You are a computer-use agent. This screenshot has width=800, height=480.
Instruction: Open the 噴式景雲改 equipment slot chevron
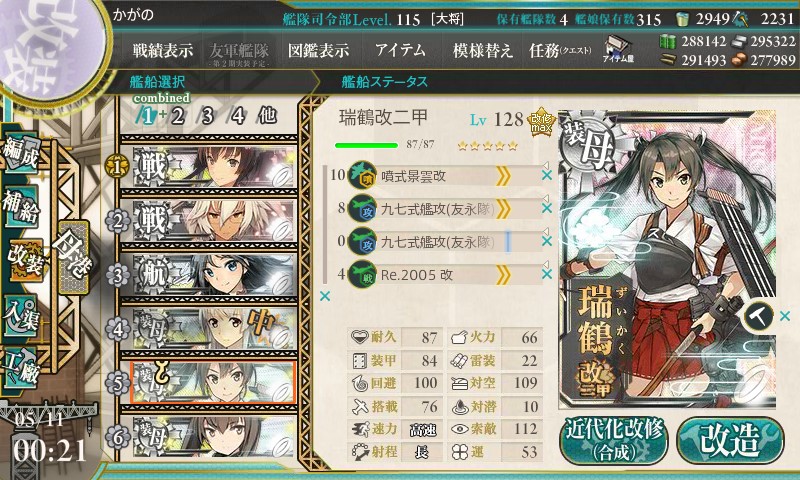coord(503,176)
